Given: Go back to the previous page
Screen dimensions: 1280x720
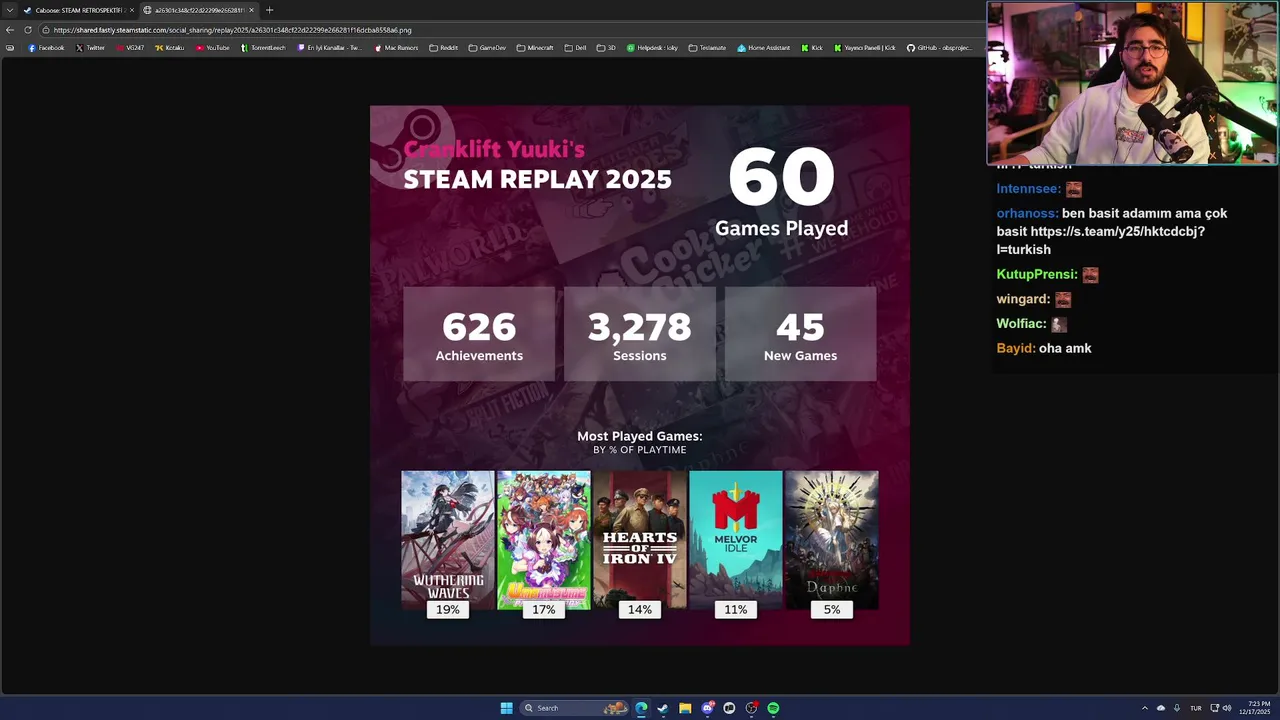Looking at the screenshot, I should (10, 30).
